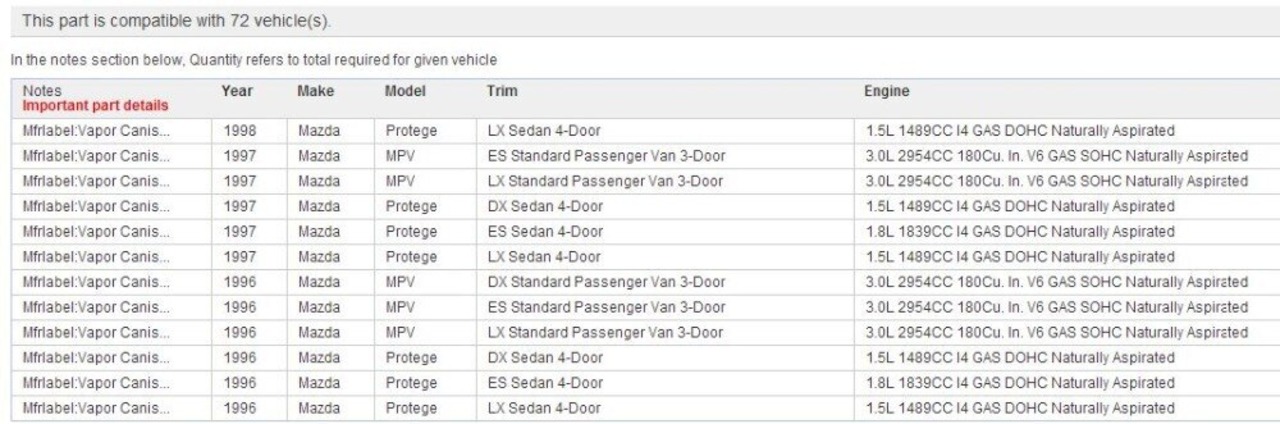Click 1996 Protege DX Sedan 4-Door trim

[x=545, y=357]
